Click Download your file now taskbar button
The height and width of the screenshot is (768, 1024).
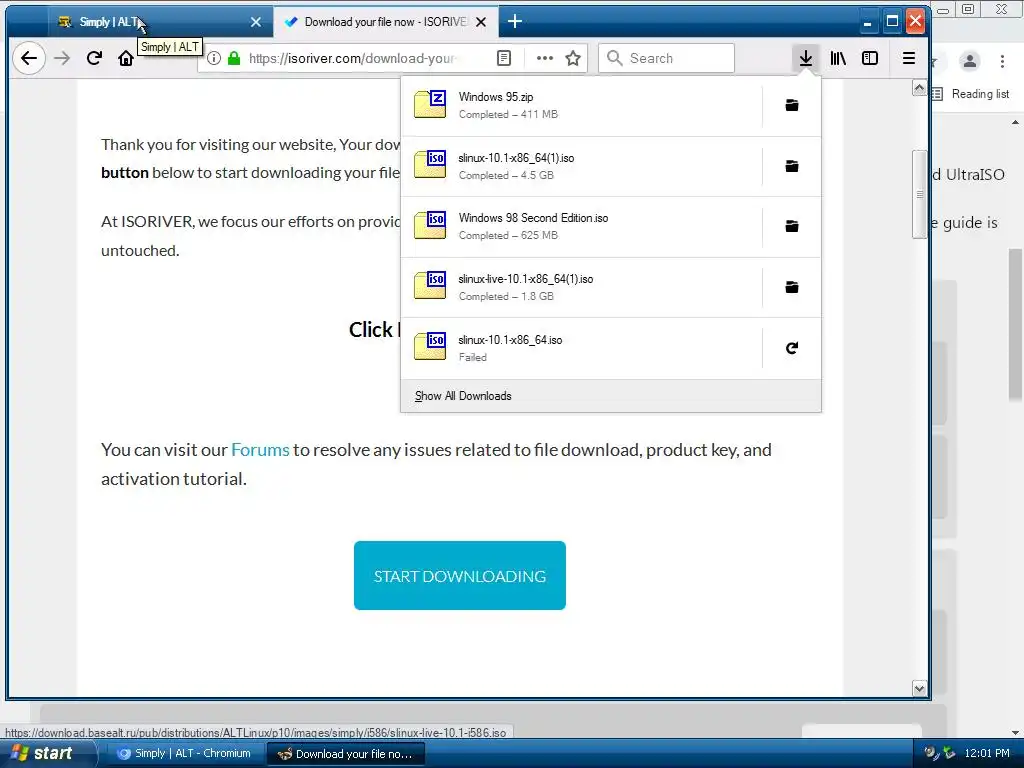(346, 754)
